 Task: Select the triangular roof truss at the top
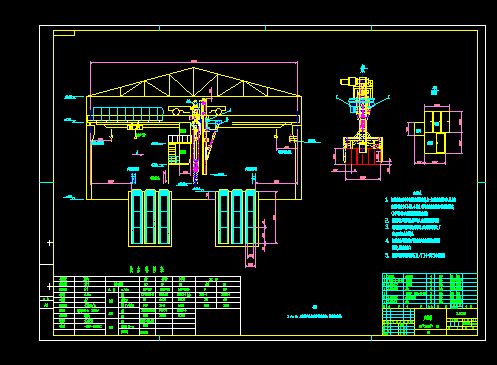tap(194, 82)
